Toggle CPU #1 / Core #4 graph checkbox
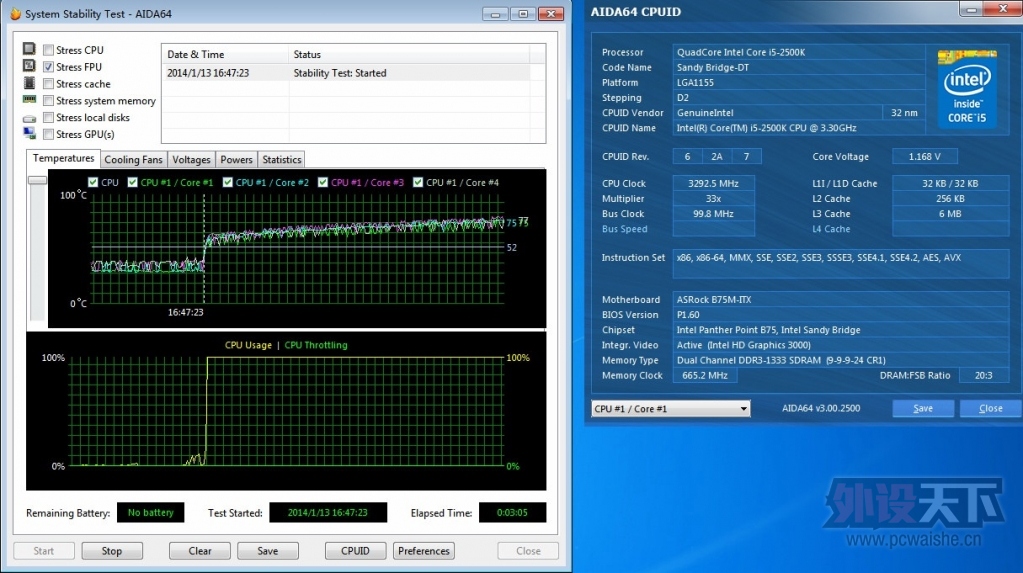Screen dimensions: 1023x573 [418, 183]
